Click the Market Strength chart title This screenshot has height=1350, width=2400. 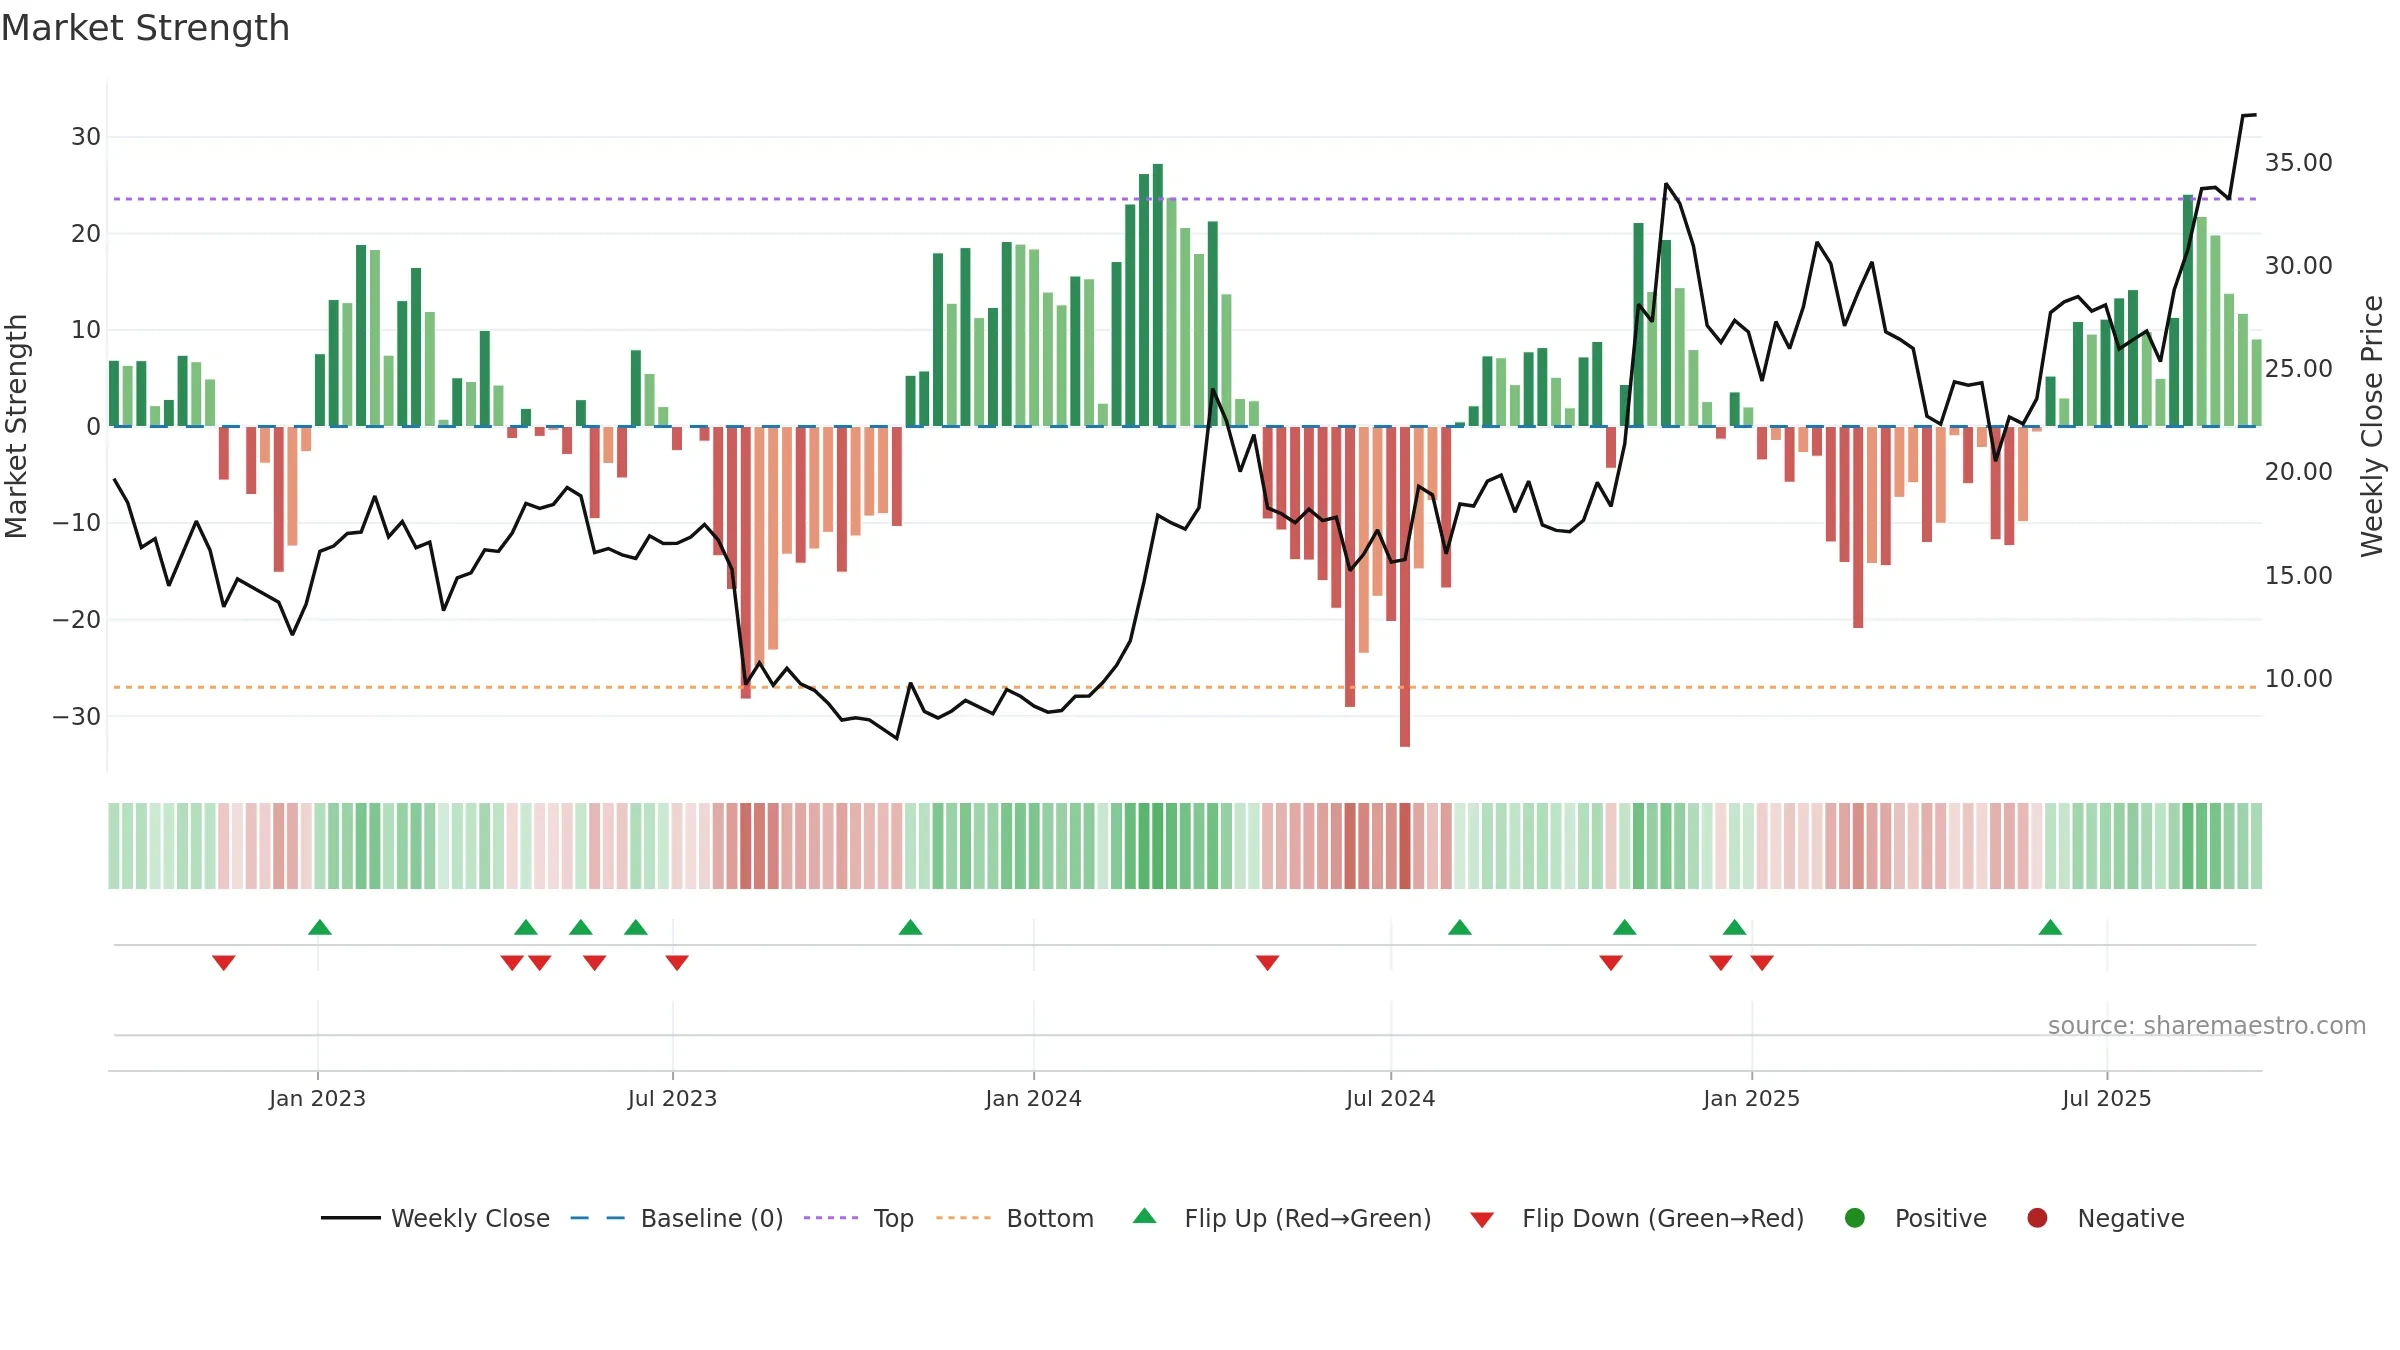[145, 28]
